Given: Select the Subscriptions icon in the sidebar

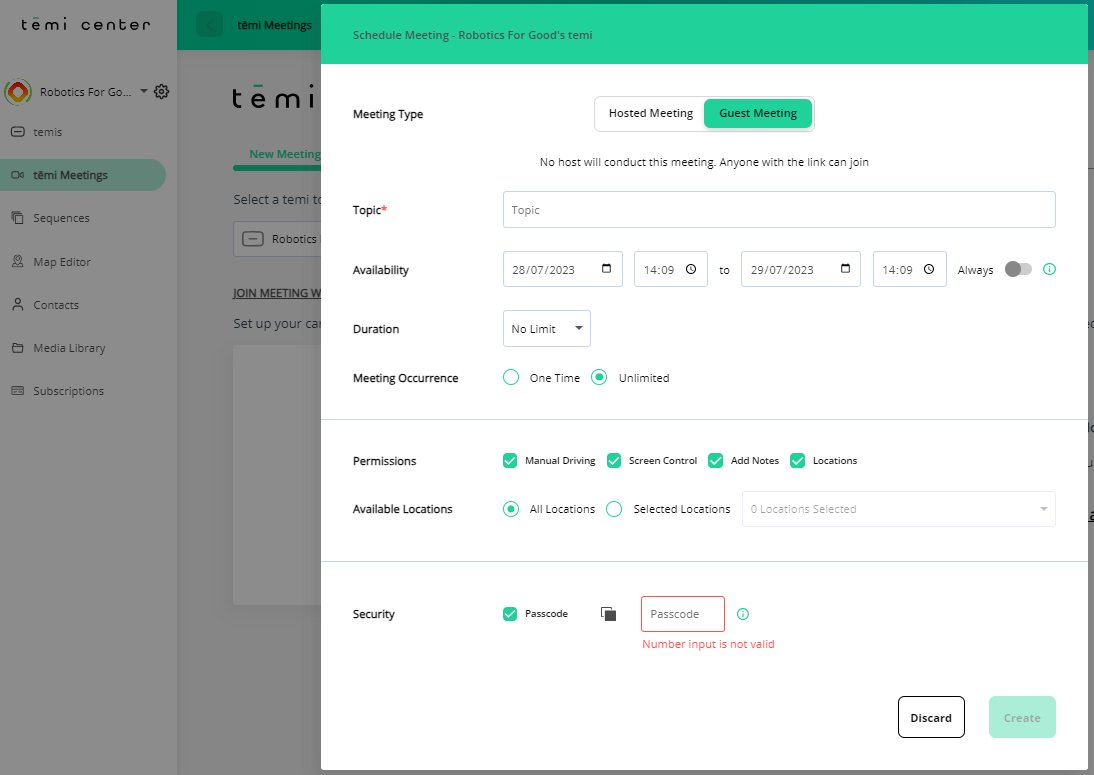Looking at the screenshot, I should tap(19, 390).
